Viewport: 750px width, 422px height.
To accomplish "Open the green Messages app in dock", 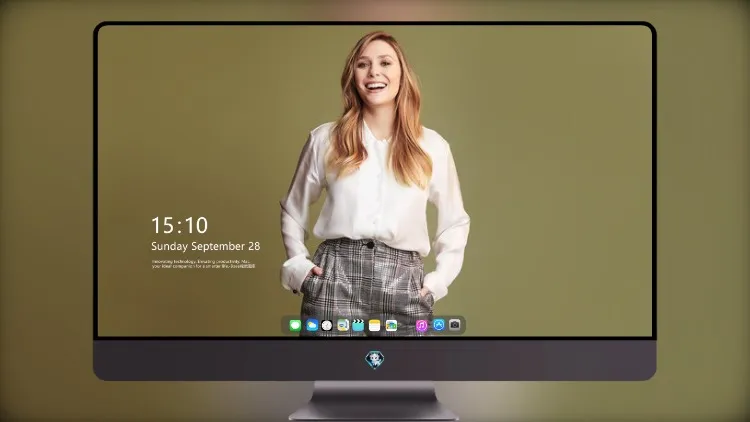I will point(295,325).
